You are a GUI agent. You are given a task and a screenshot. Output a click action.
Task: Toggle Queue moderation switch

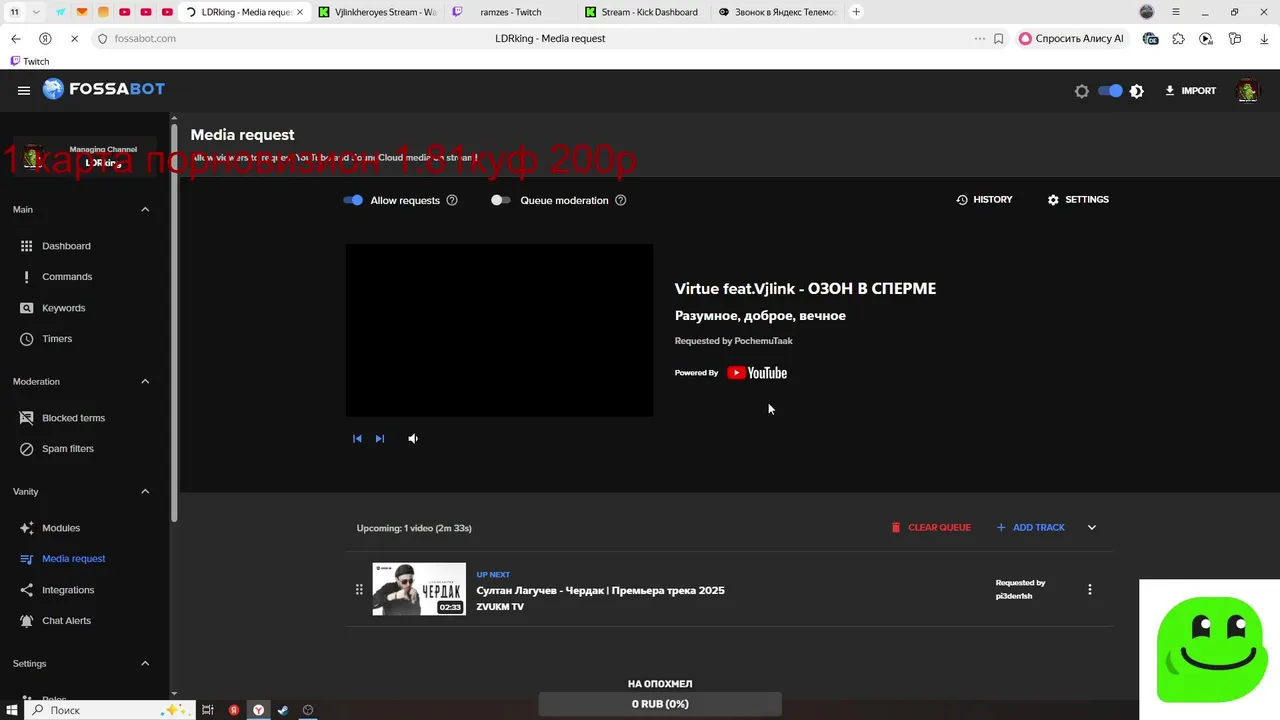(x=500, y=200)
